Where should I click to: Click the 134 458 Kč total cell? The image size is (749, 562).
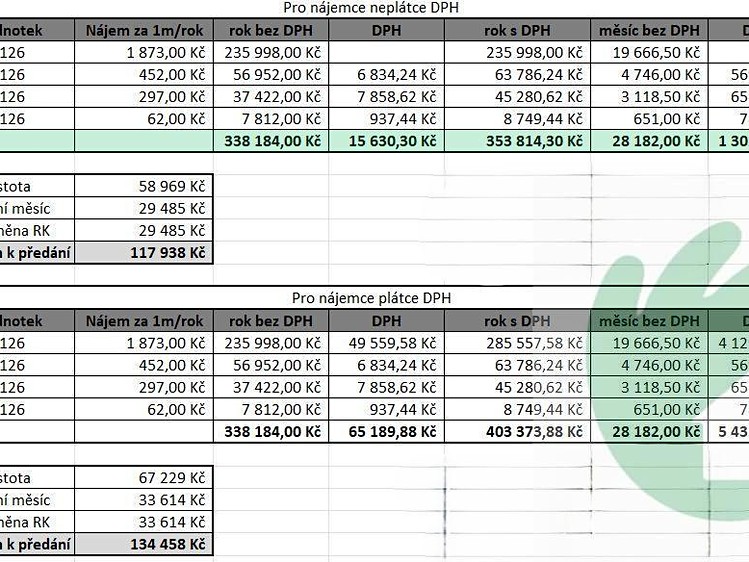(144, 544)
